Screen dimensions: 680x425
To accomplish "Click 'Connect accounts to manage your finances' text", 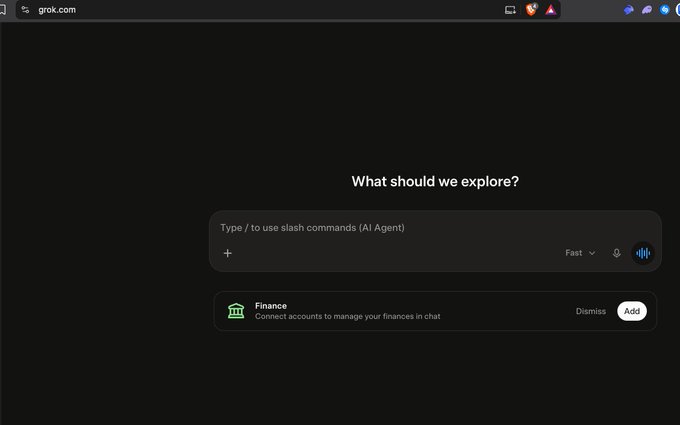I will (x=347, y=317).
